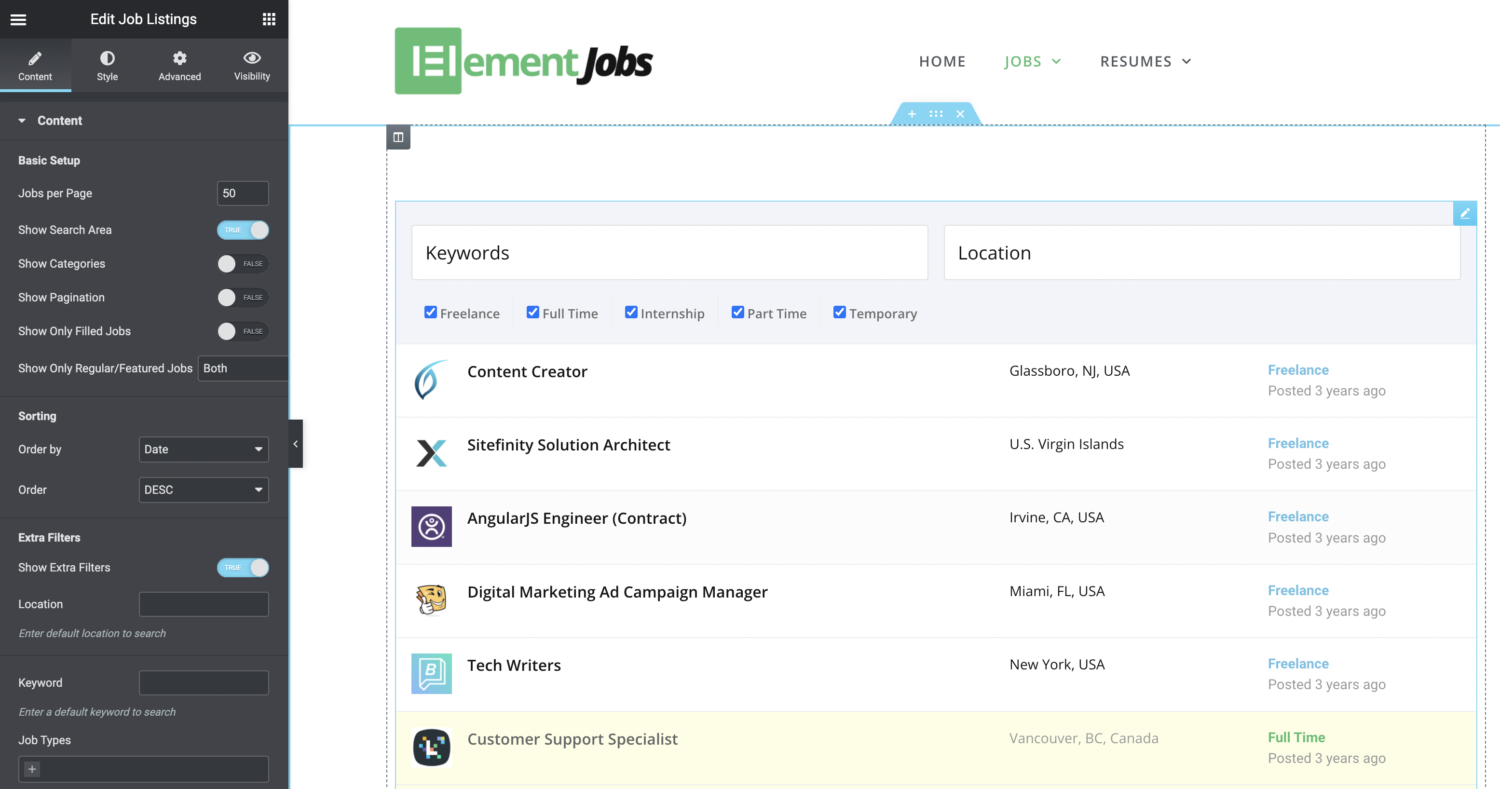Click the plus icon to add a new section

pyautogui.click(x=911, y=114)
